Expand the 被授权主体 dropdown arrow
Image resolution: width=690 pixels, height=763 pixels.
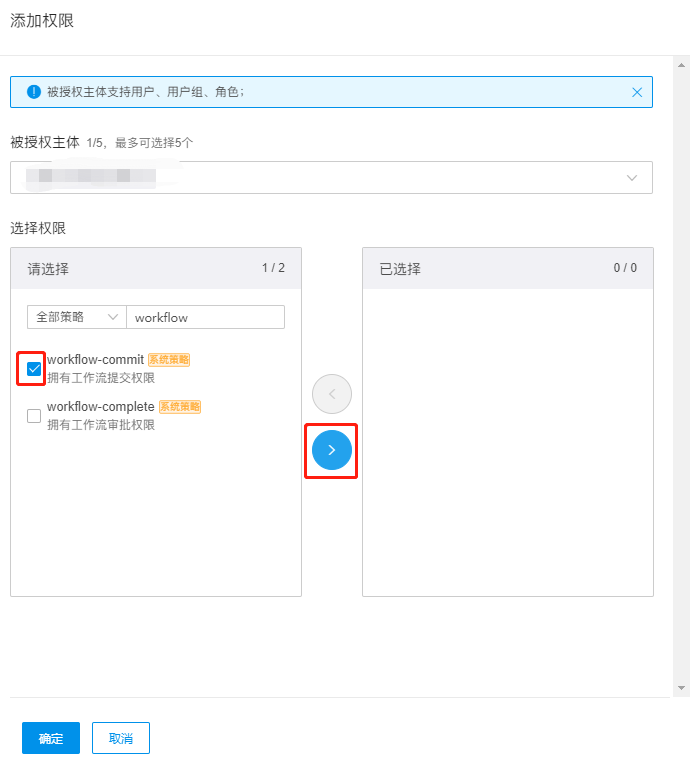632,177
